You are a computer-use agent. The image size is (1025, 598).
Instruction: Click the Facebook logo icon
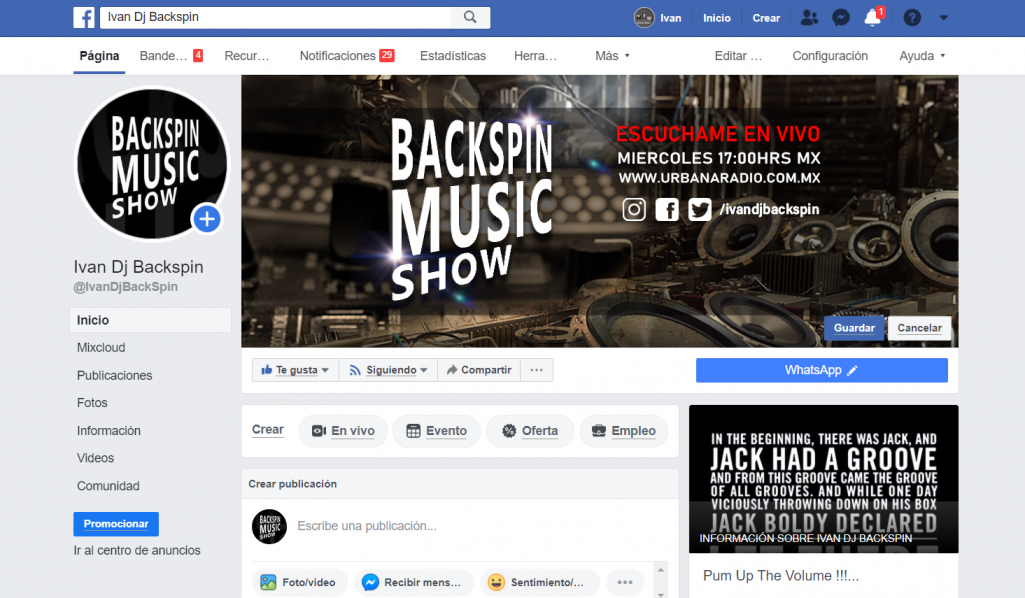[x=84, y=18]
